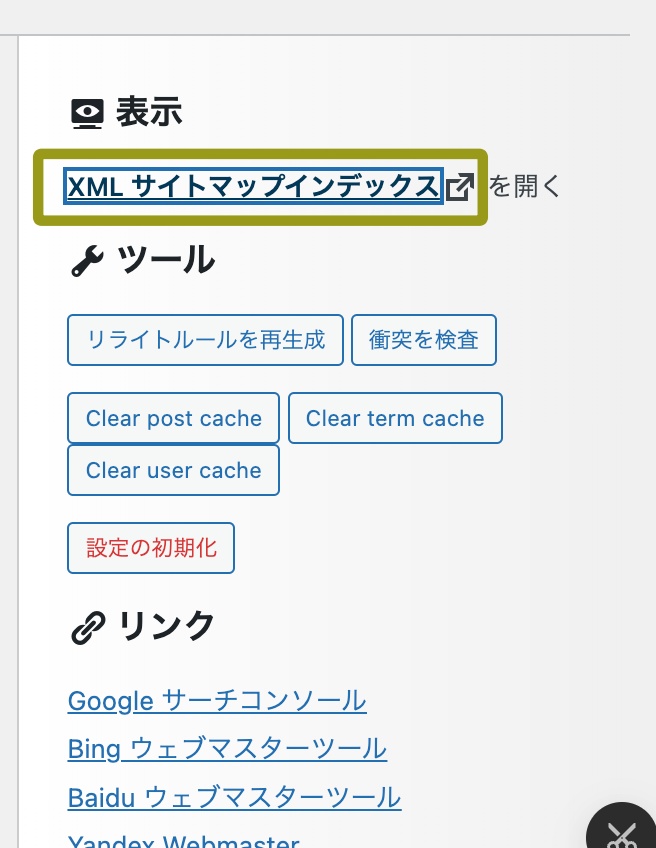This screenshot has height=848, width=656.
Task: Open Baidu ウェブマスターツール
Action: (x=233, y=797)
